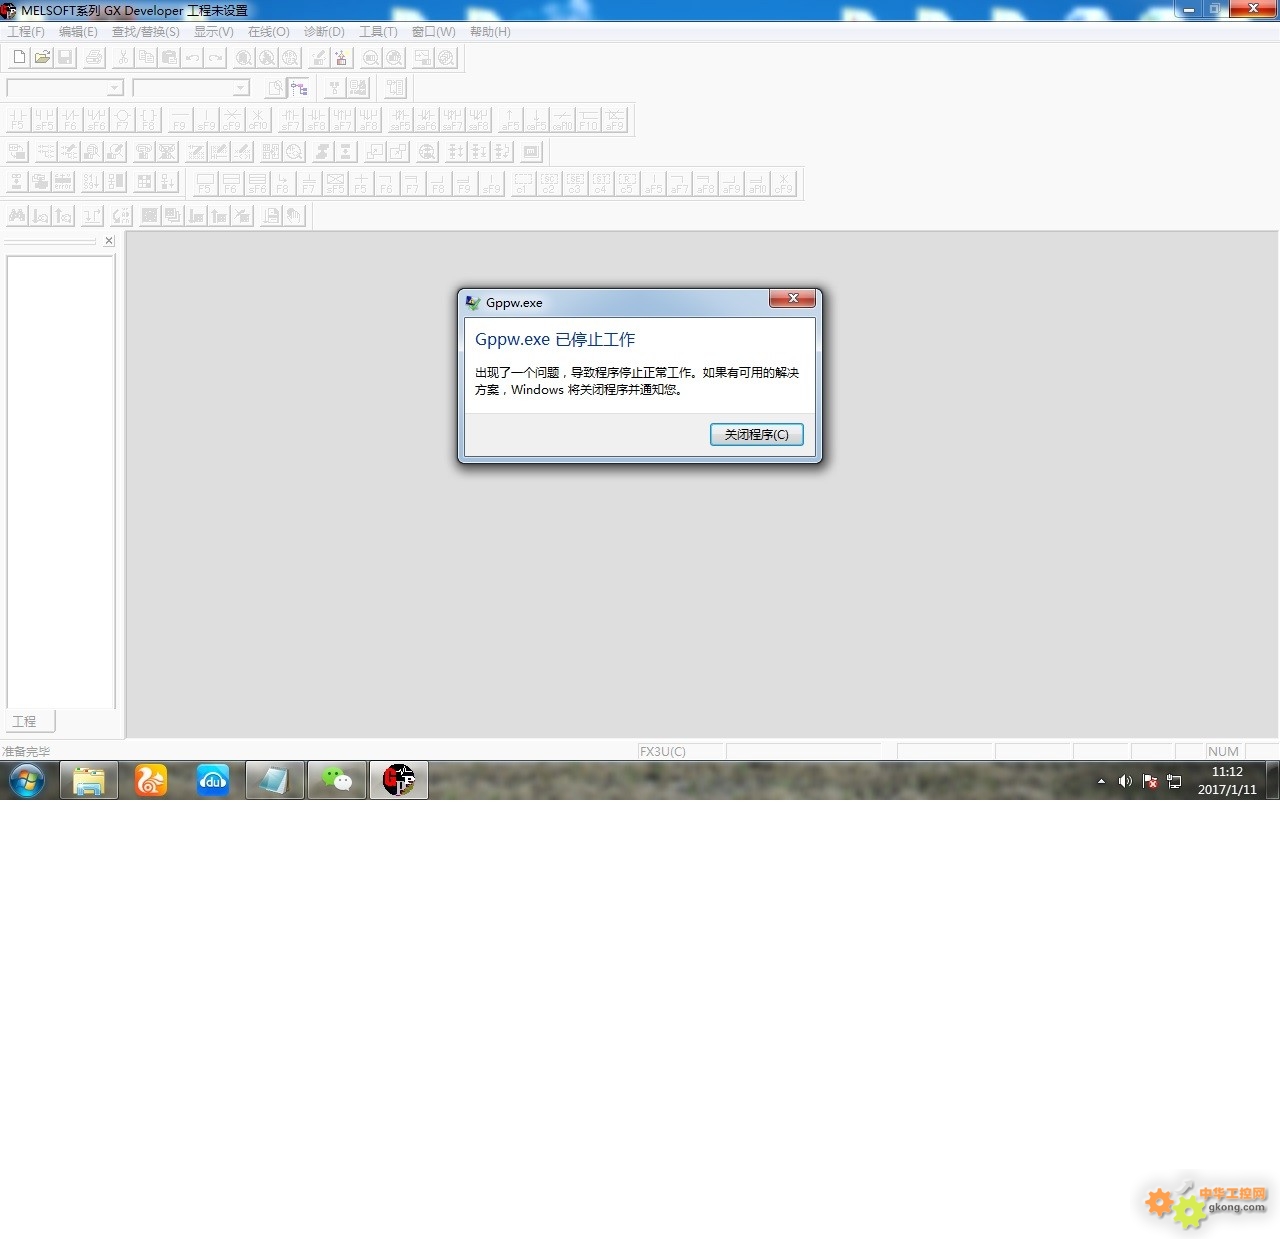This screenshot has width=1280, height=1239.
Task: Open the 显示(V) menu
Action: [x=214, y=32]
